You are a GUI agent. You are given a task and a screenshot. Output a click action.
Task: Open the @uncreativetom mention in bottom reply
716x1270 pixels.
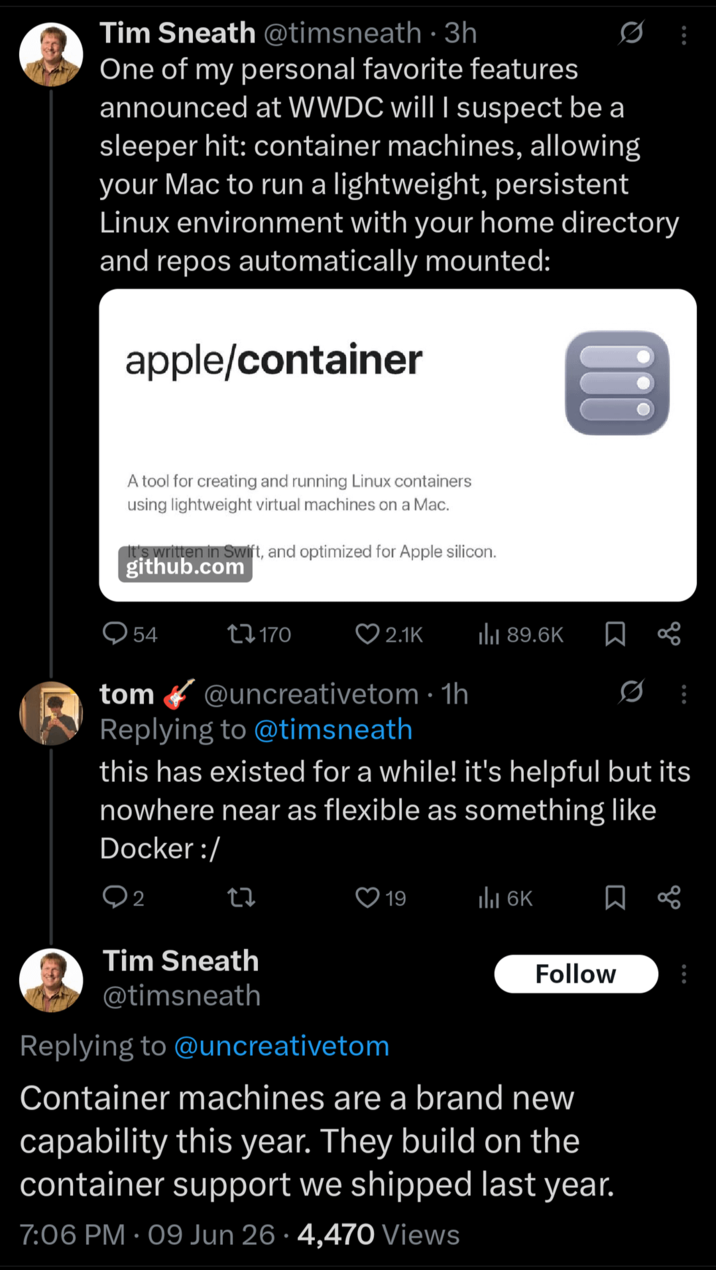[x=281, y=1046]
